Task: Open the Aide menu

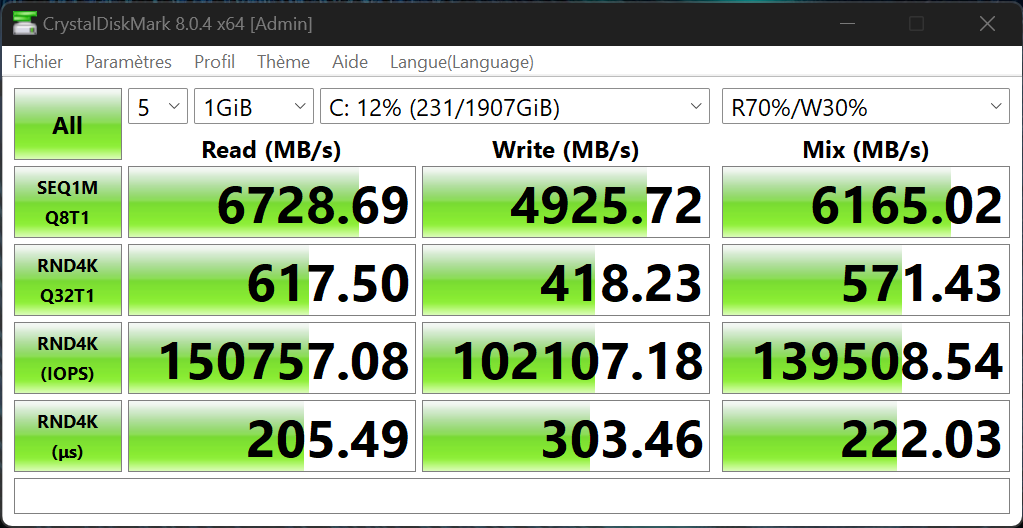Action: point(350,62)
